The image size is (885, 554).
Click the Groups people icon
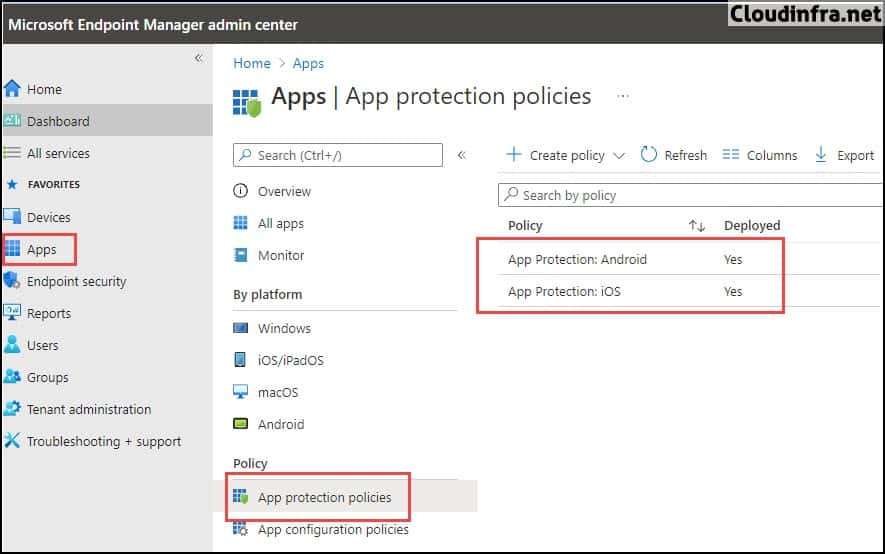point(12,376)
